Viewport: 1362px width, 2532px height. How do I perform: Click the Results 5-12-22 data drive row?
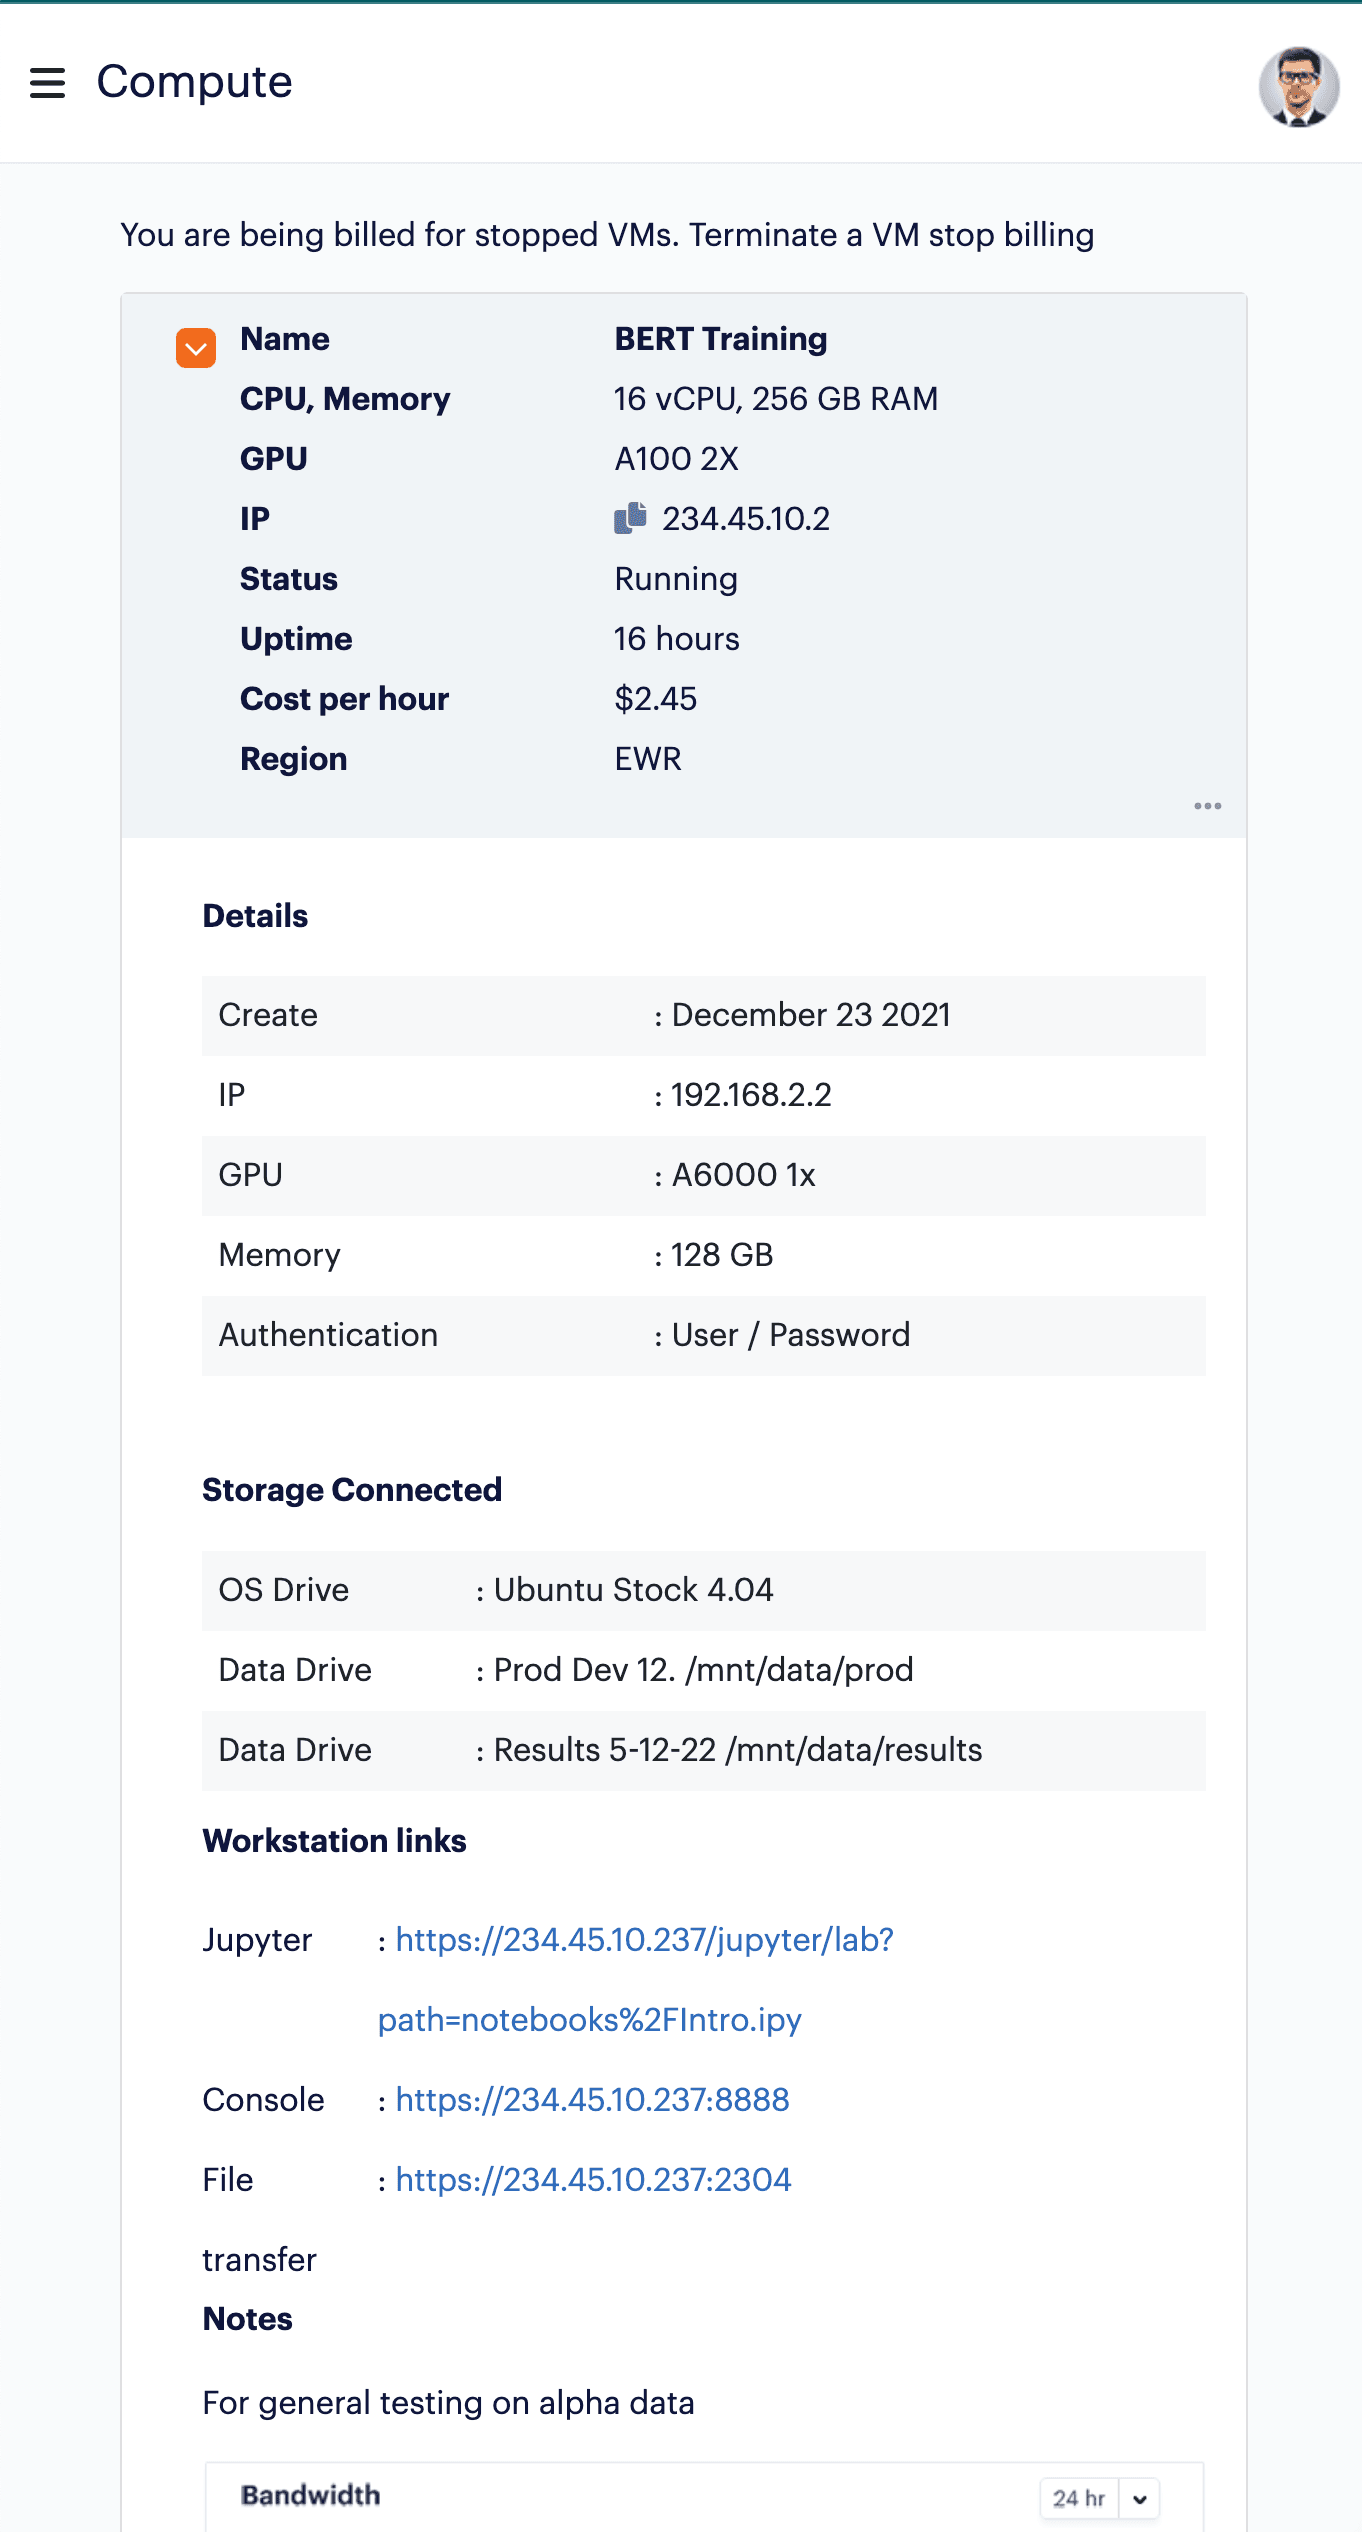point(704,1750)
